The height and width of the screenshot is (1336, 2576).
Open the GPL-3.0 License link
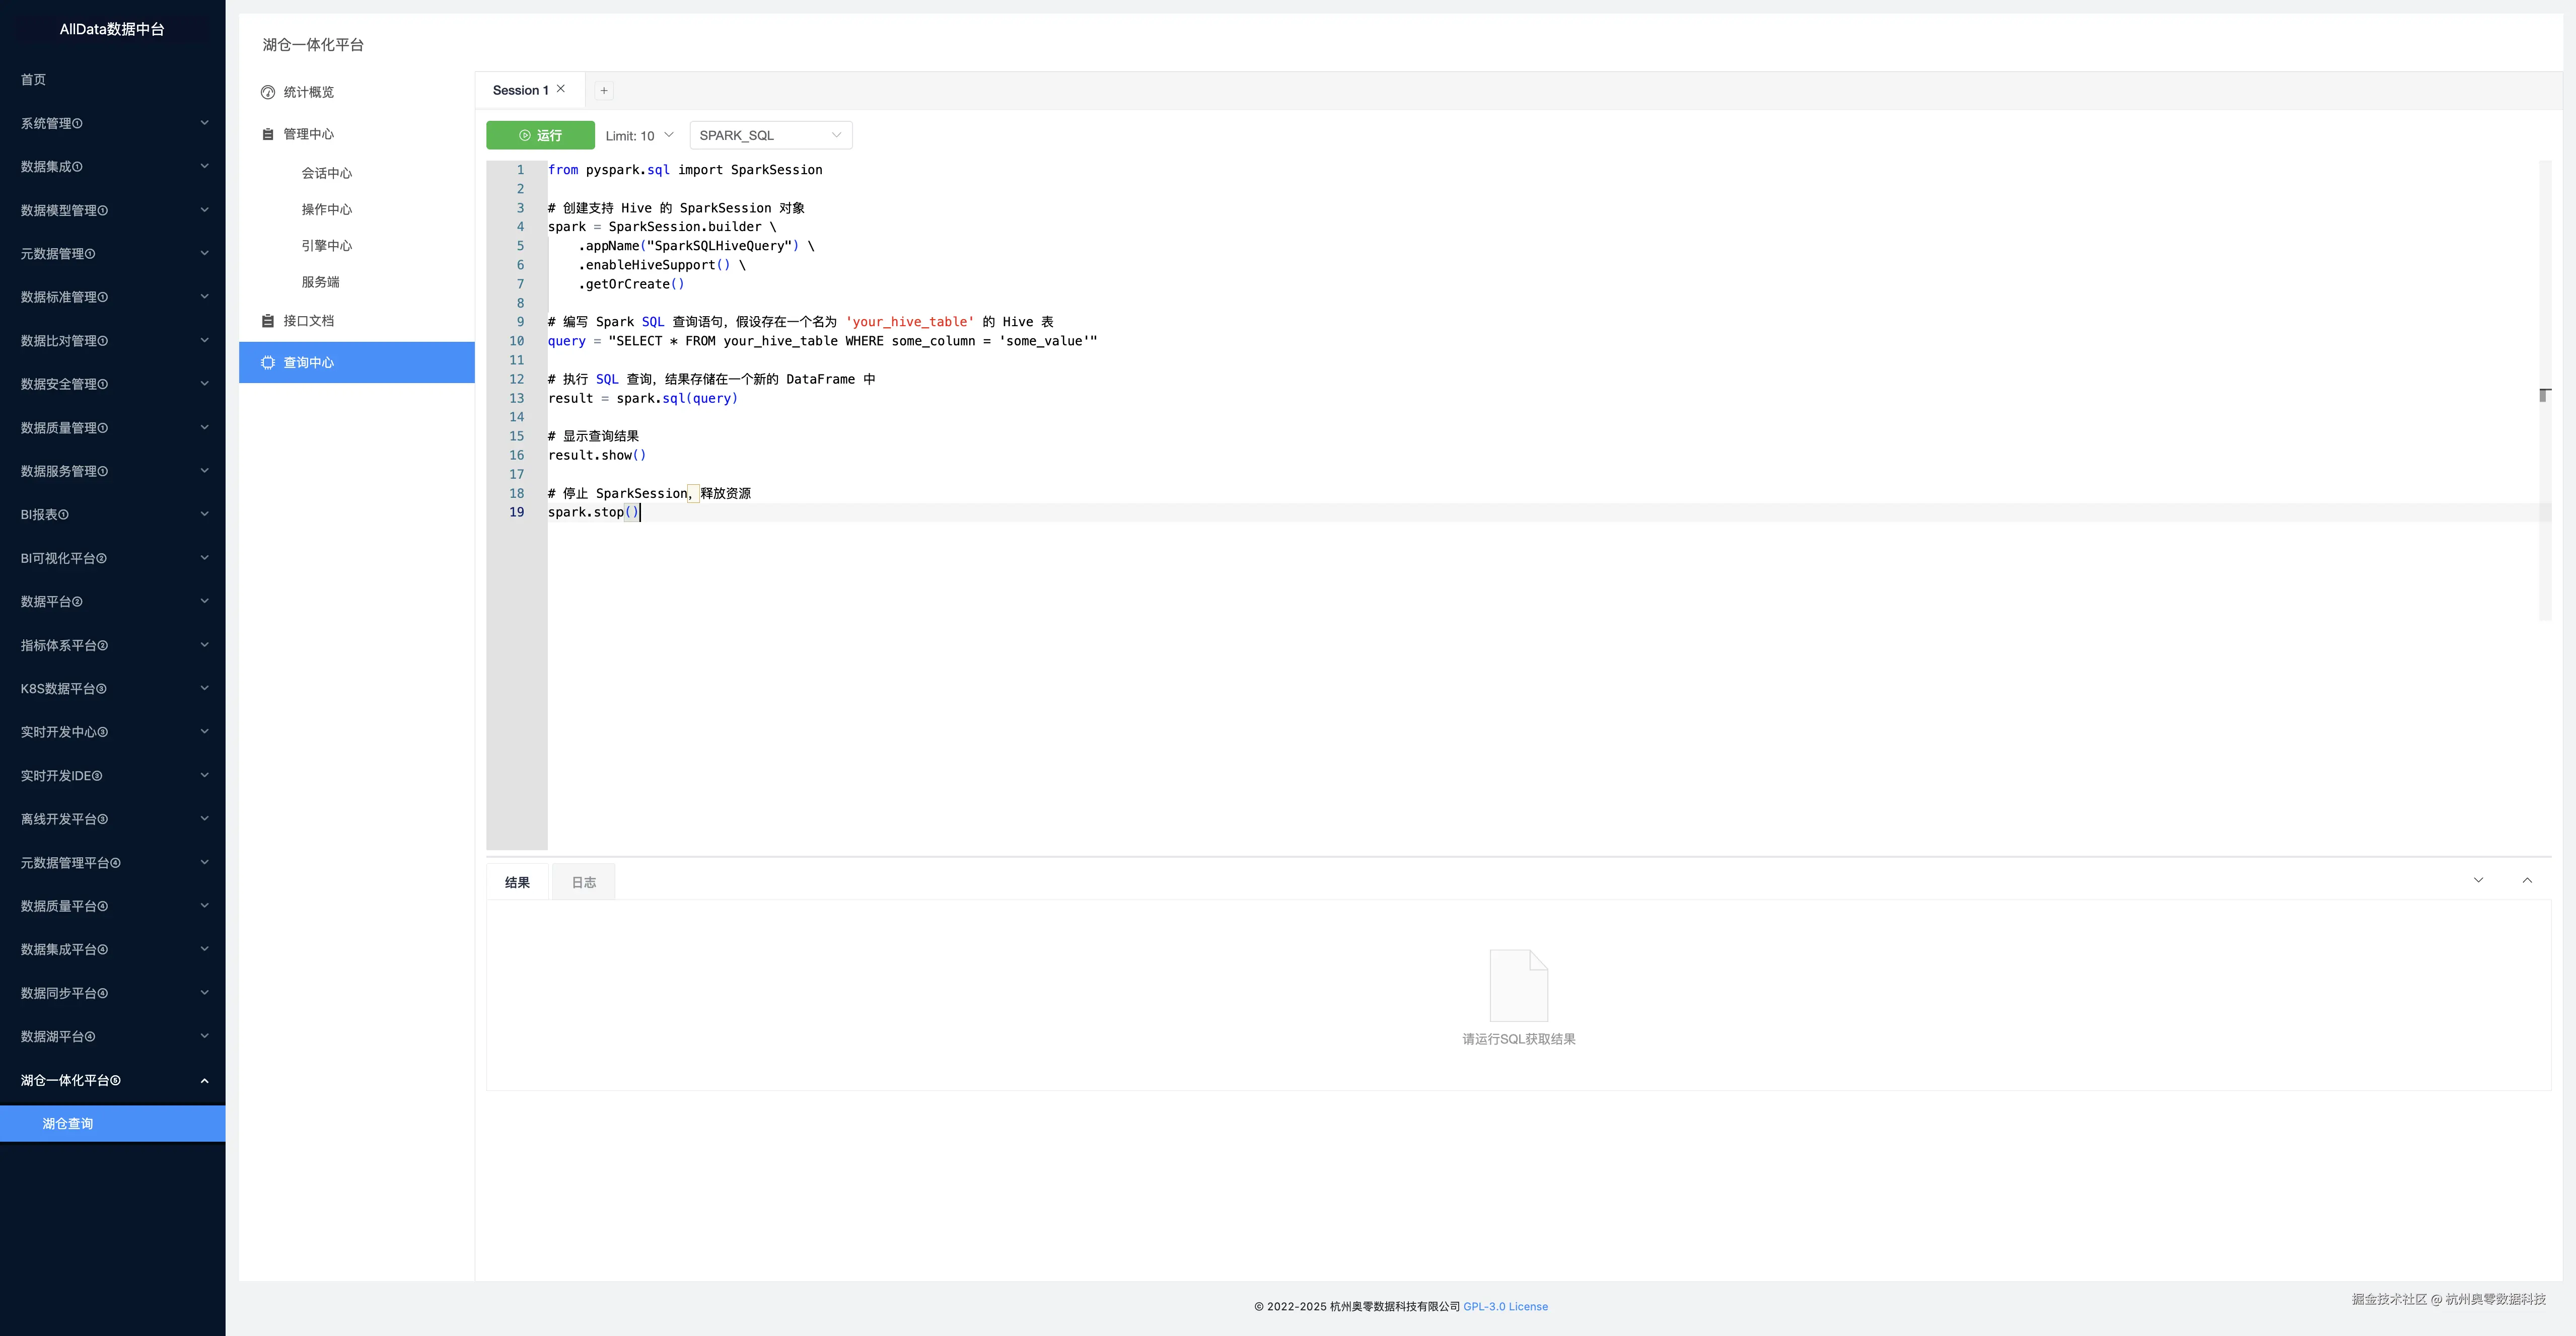tap(1505, 1306)
